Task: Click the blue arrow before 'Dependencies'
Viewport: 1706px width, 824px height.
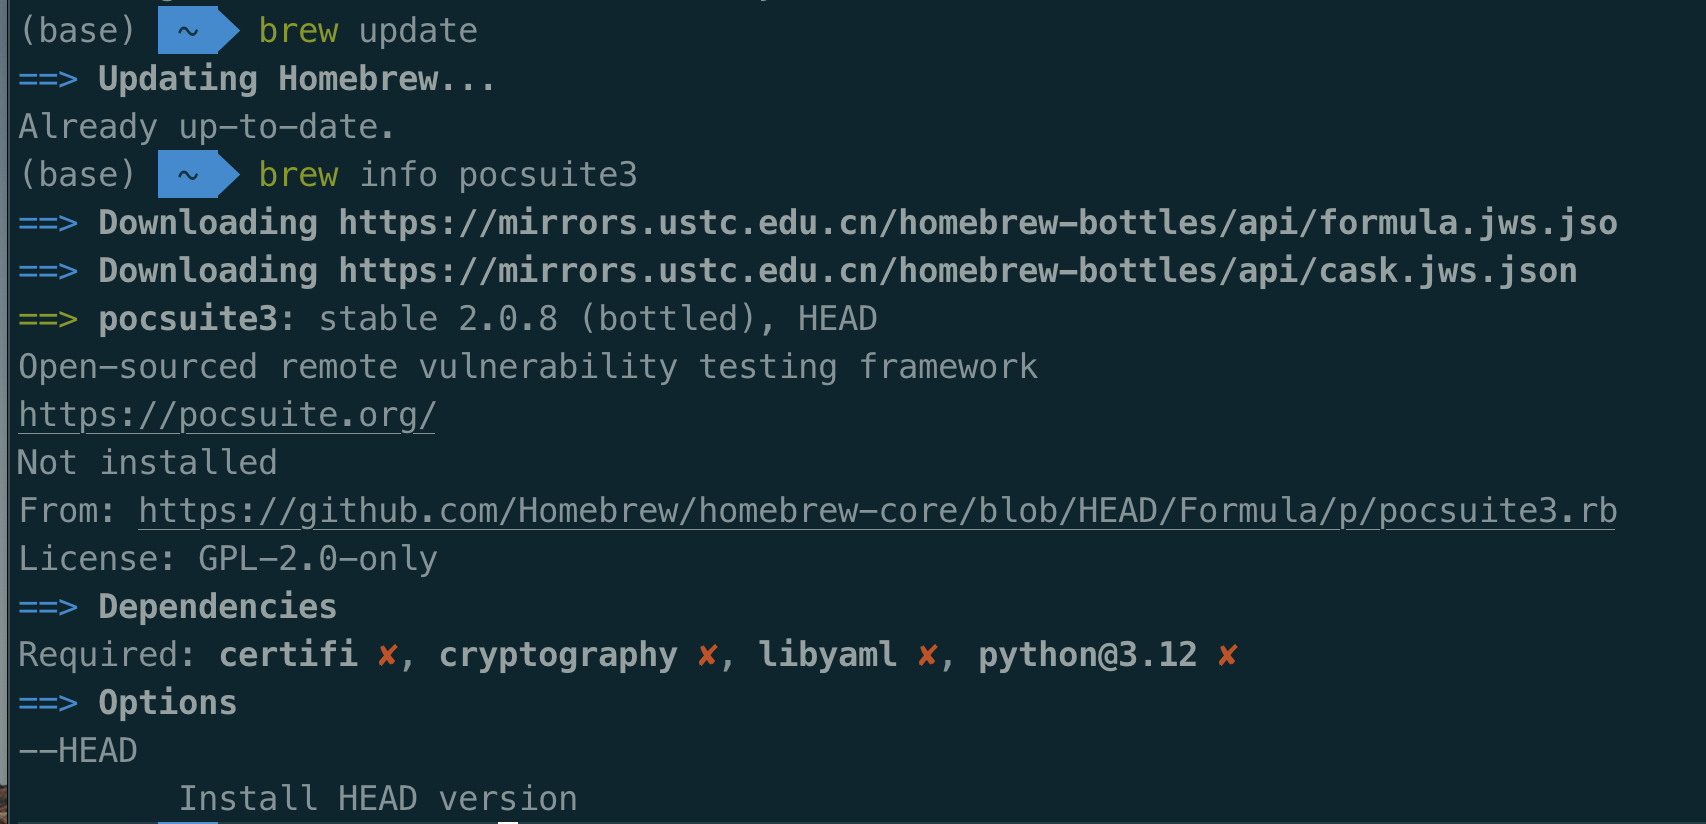Action: [47, 608]
